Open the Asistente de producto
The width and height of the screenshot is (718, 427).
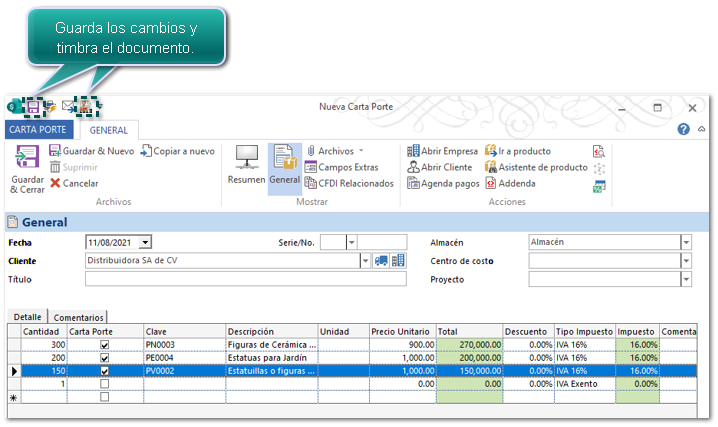pyautogui.click(x=535, y=167)
